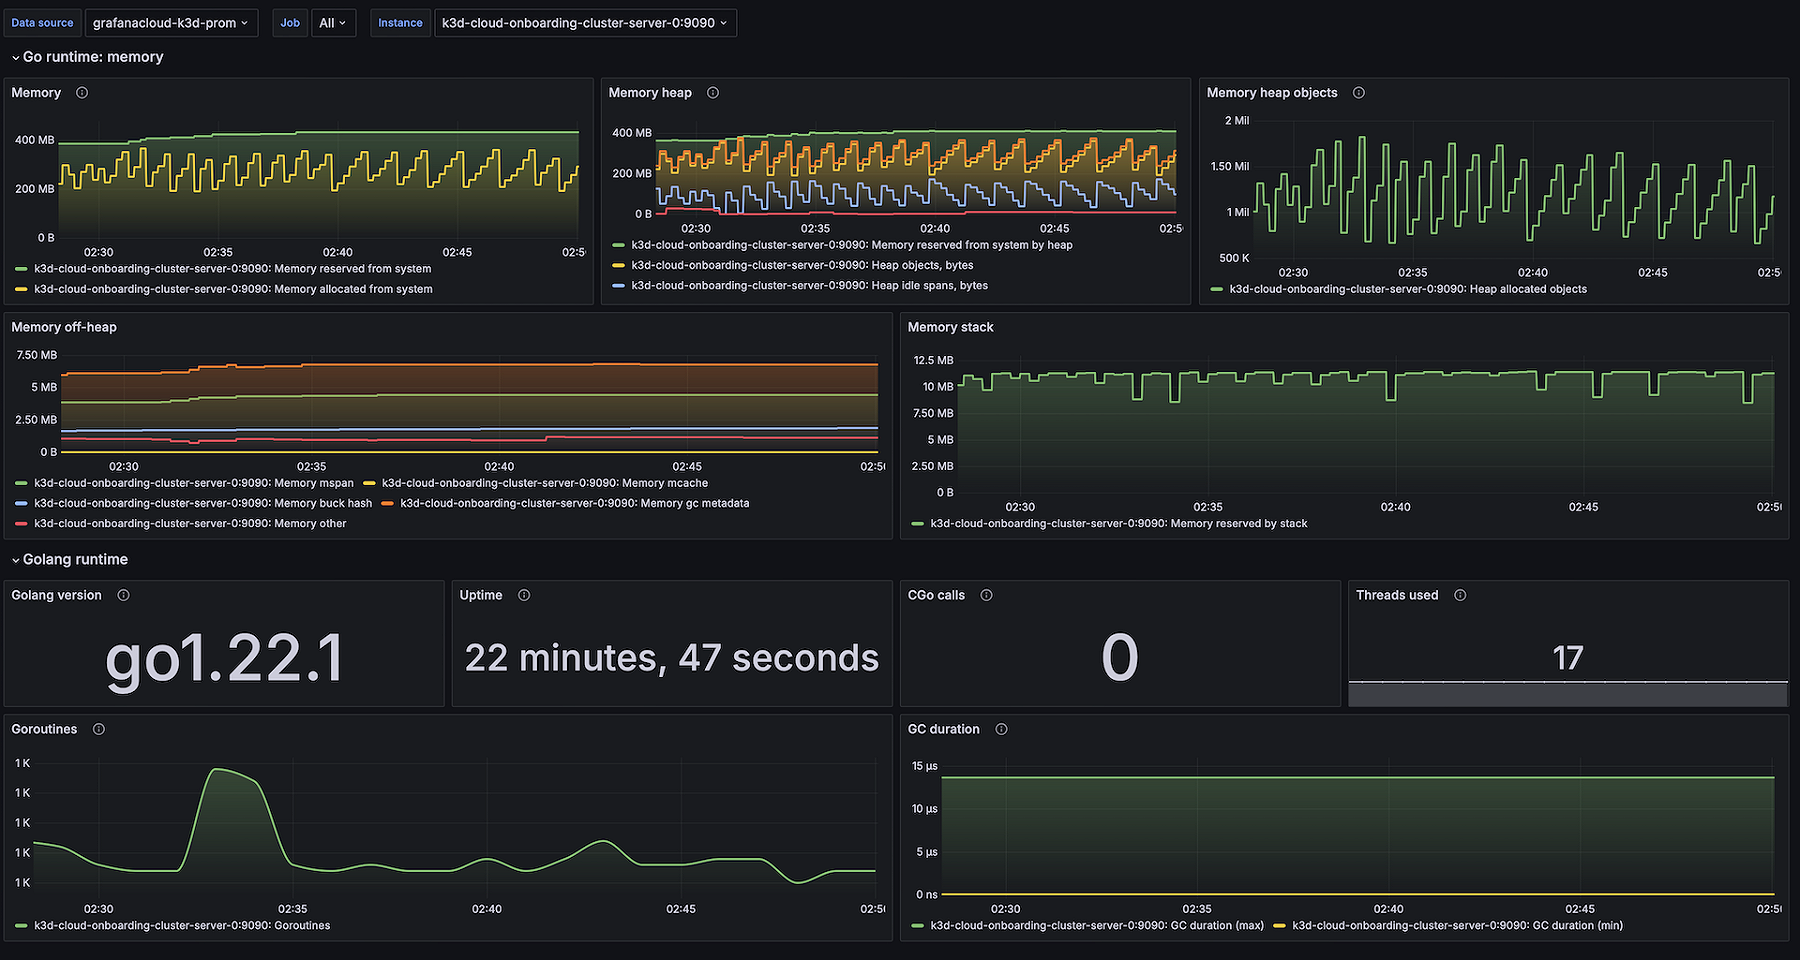Viewport: 1800px width, 960px height.
Task: Open the Memory panel info tooltip
Action: pos(81,92)
